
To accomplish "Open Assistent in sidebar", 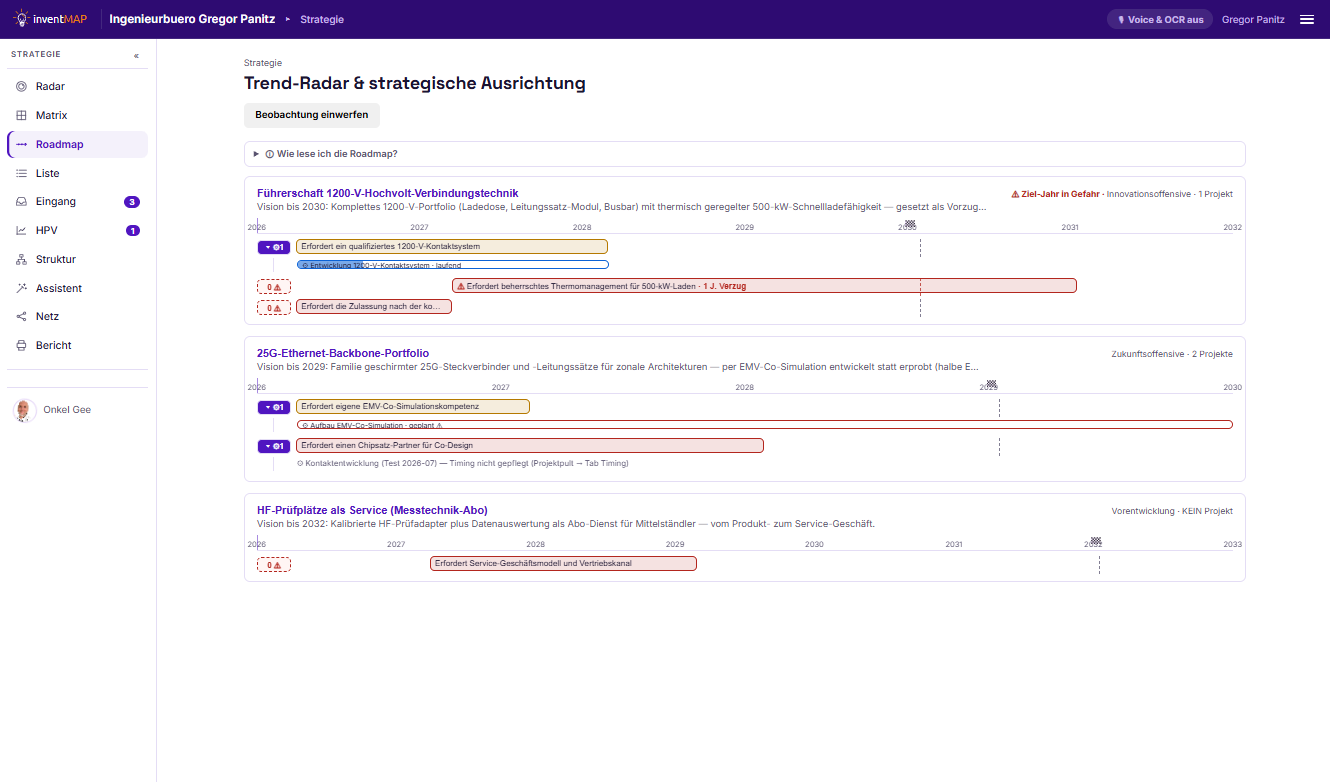I will point(77,289).
